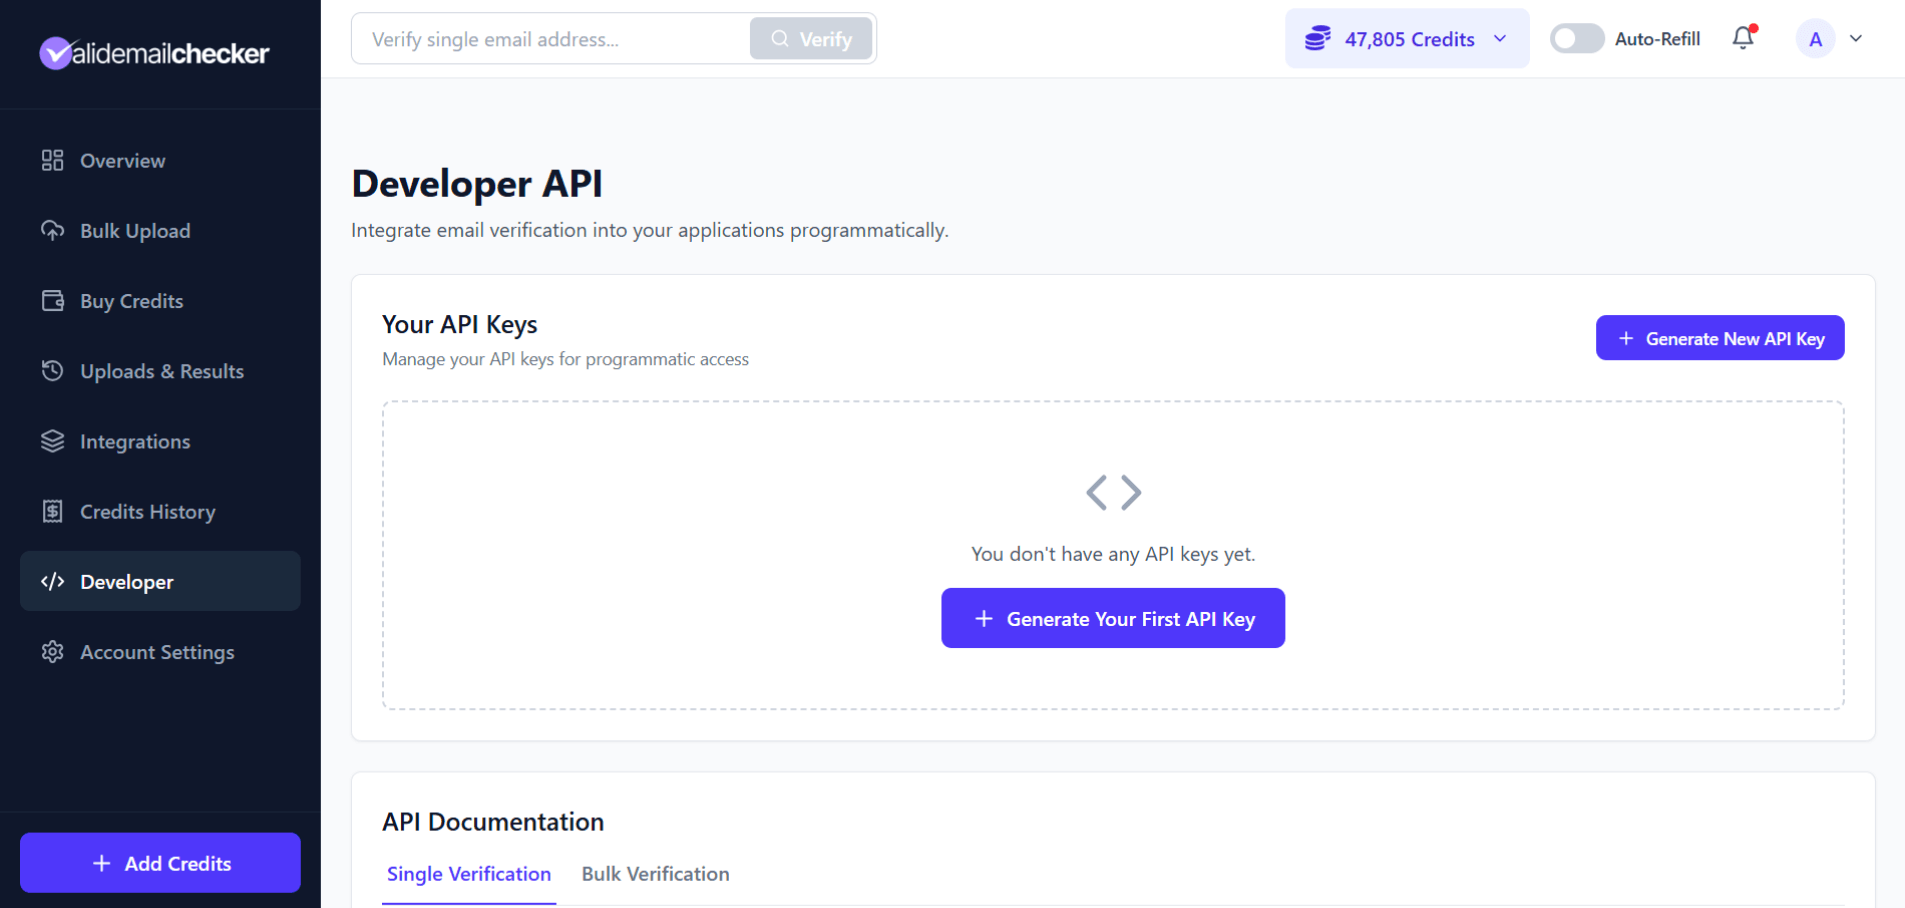Enable the Auto-Refill toggle
The image size is (1905, 908).
(1577, 38)
